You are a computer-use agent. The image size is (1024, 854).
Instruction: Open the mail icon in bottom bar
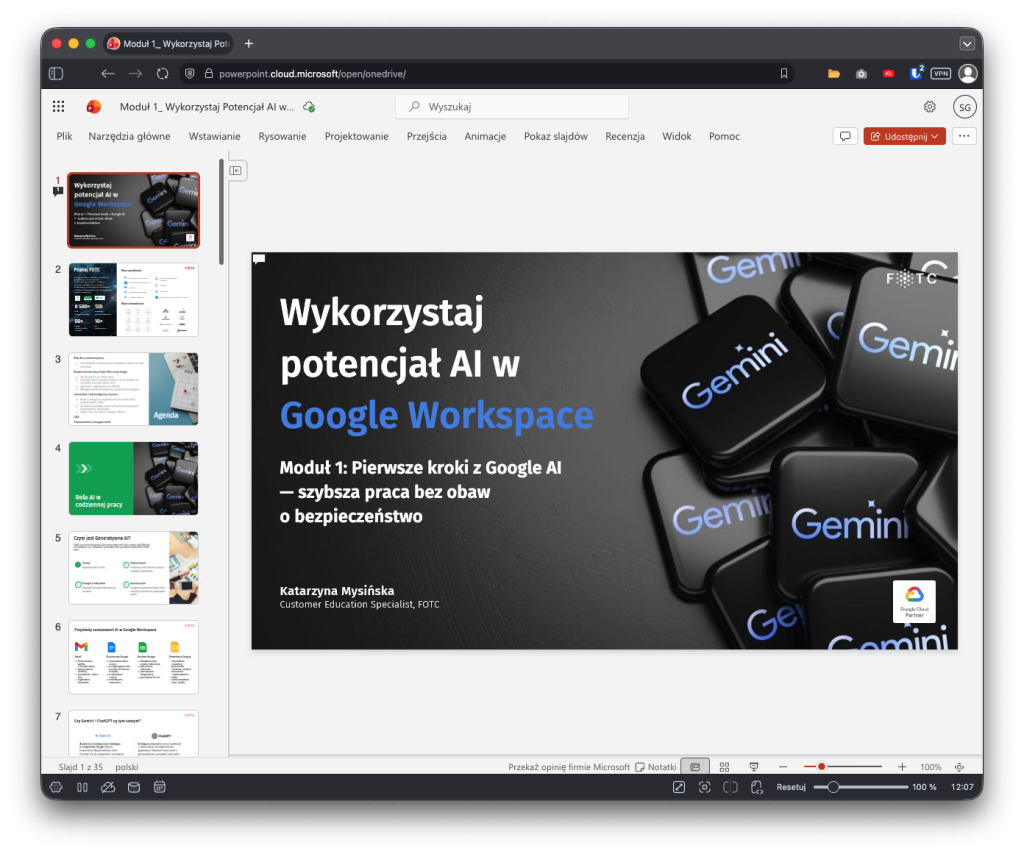tap(134, 787)
